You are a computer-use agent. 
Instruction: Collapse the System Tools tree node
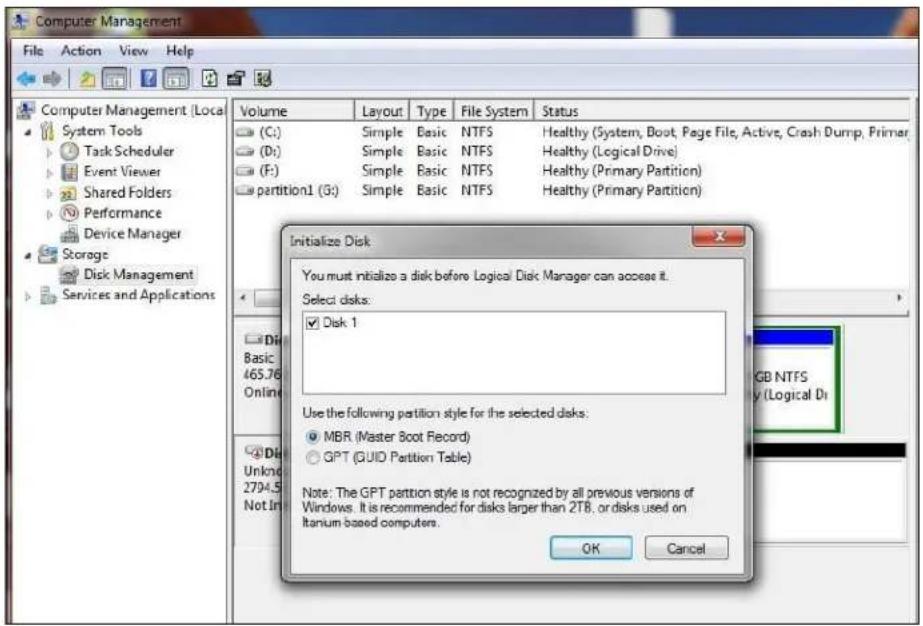click(x=28, y=132)
